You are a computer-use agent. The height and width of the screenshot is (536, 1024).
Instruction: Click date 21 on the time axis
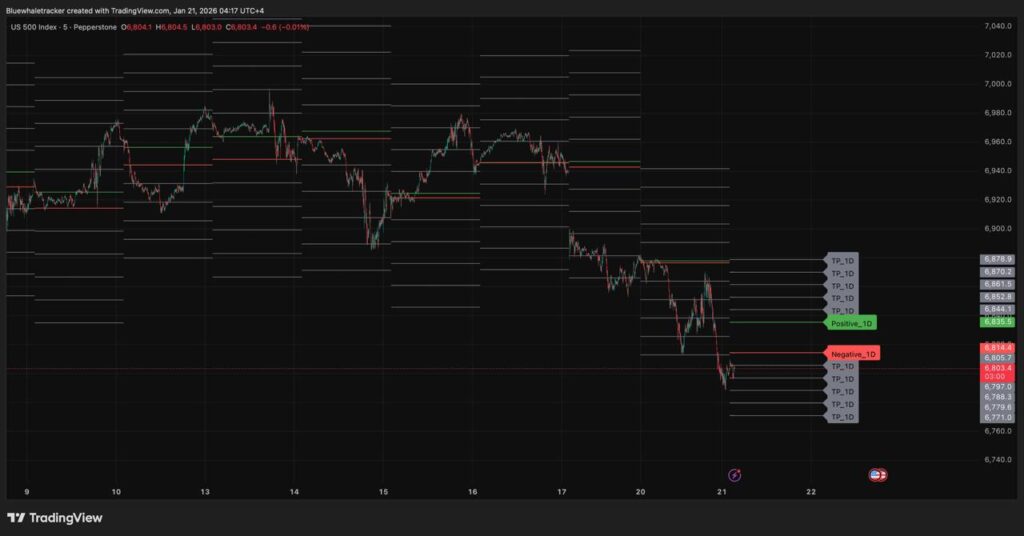(722, 492)
